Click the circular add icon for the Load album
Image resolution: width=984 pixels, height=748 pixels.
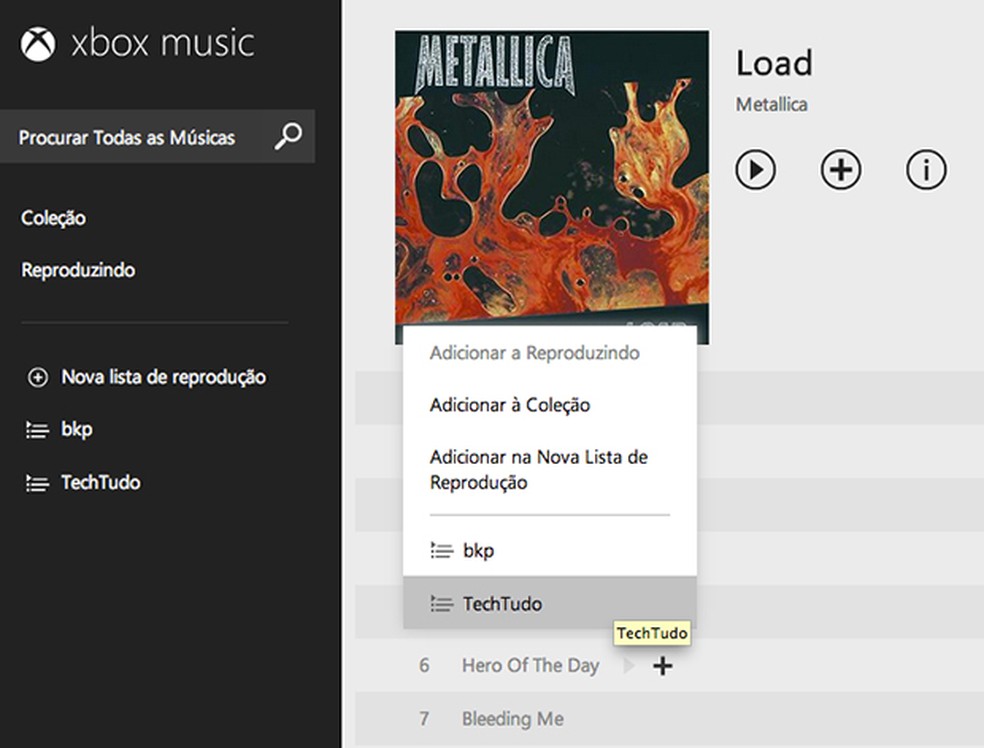point(841,169)
